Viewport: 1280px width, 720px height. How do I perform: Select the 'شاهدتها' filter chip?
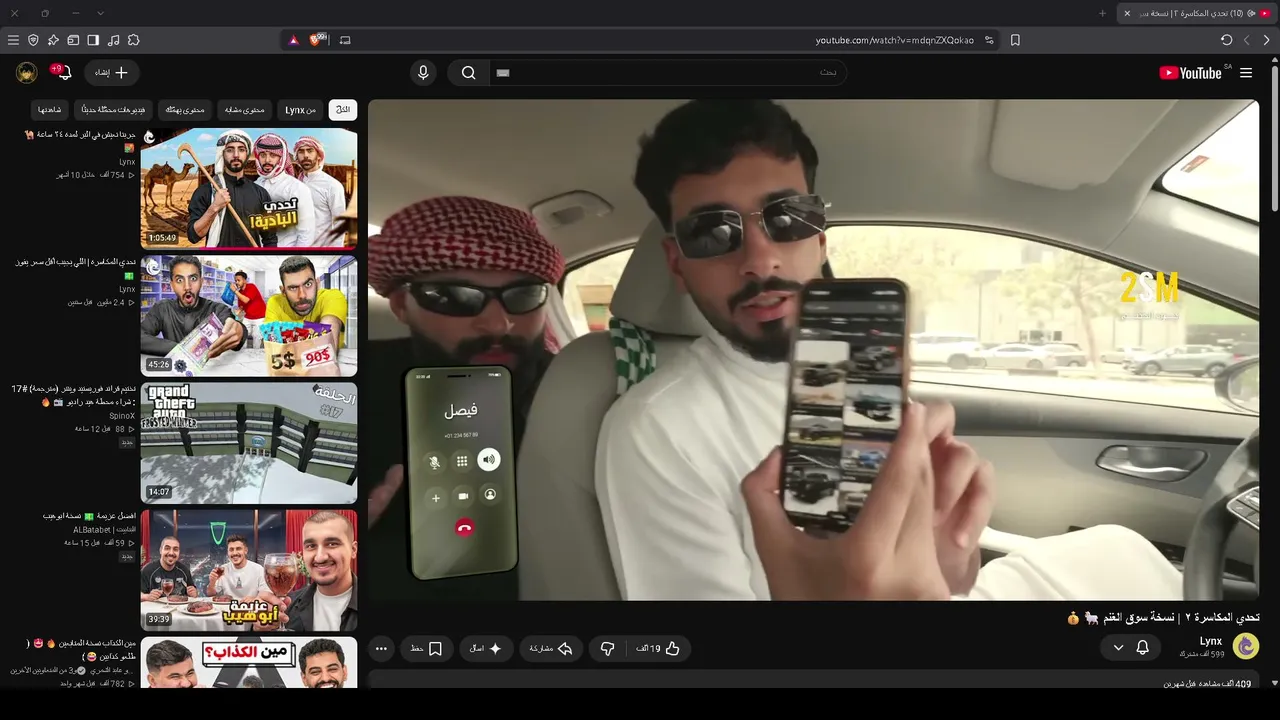coord(50,110)
